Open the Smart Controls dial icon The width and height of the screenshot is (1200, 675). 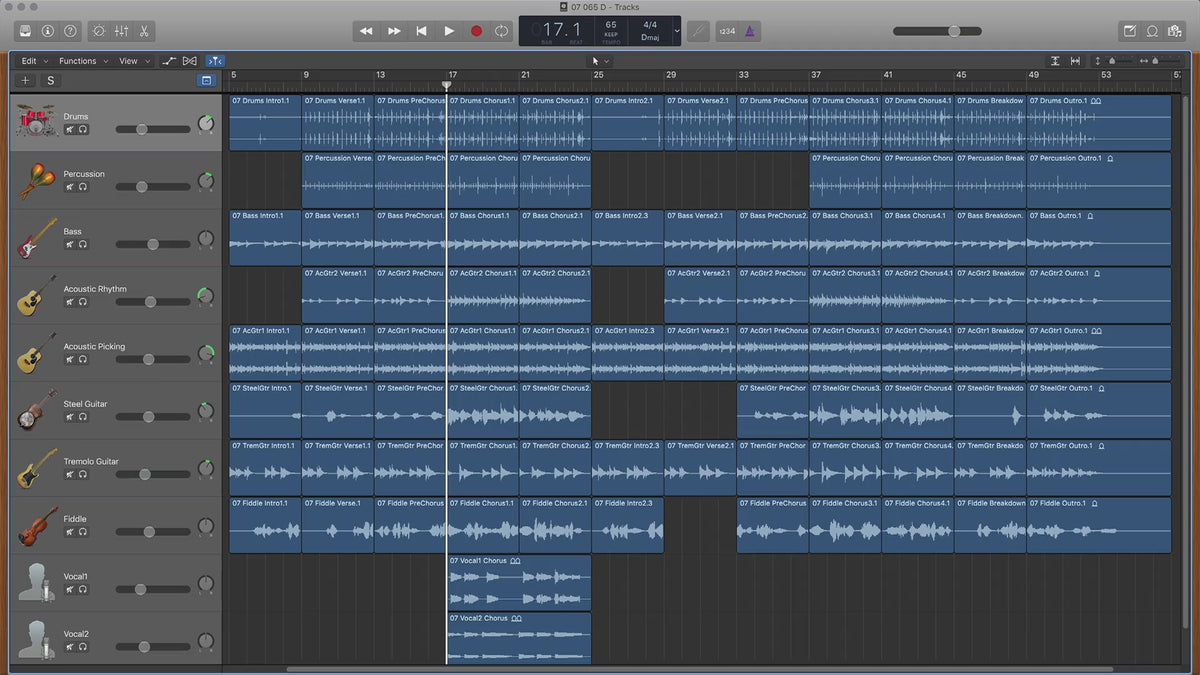click(x=98, y=31)
